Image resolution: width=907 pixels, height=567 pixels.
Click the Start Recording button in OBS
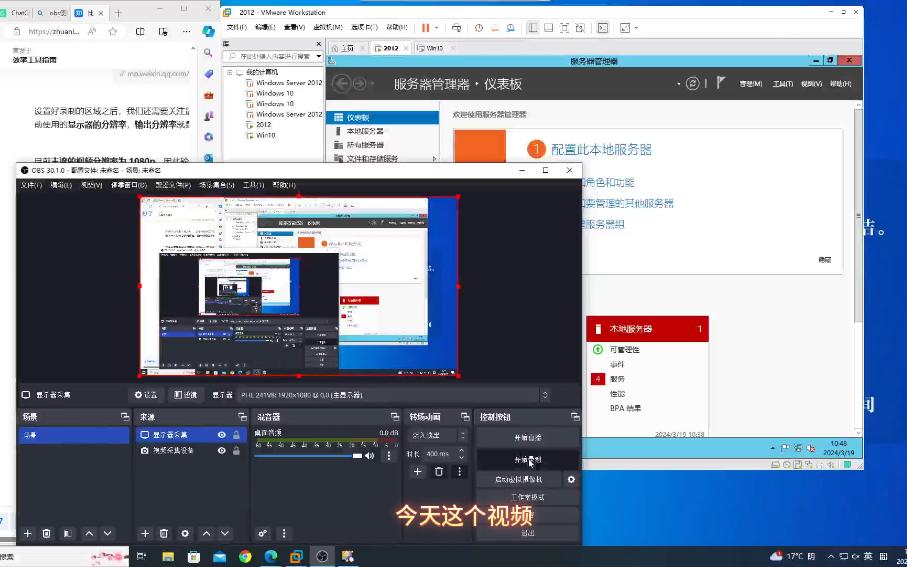click(x=528, y=460)
